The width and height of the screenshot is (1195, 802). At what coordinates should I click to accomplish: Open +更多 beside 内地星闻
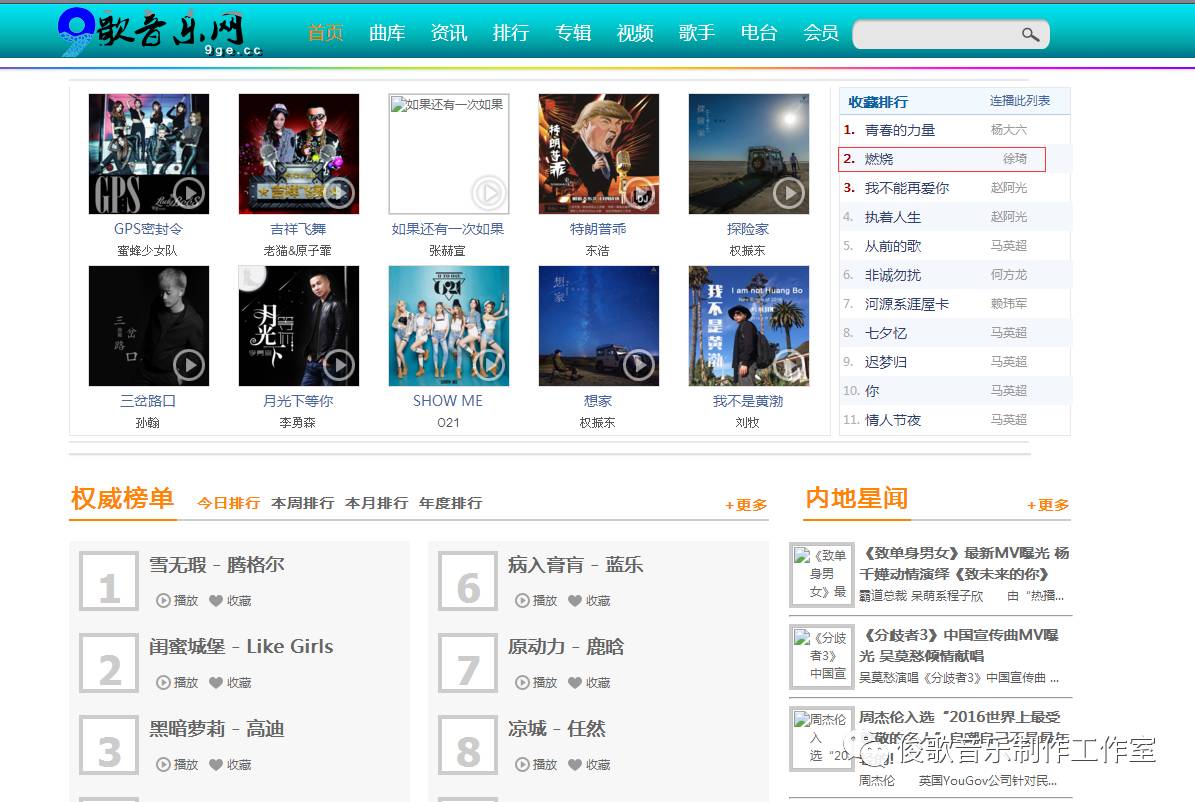(1048, 505)
